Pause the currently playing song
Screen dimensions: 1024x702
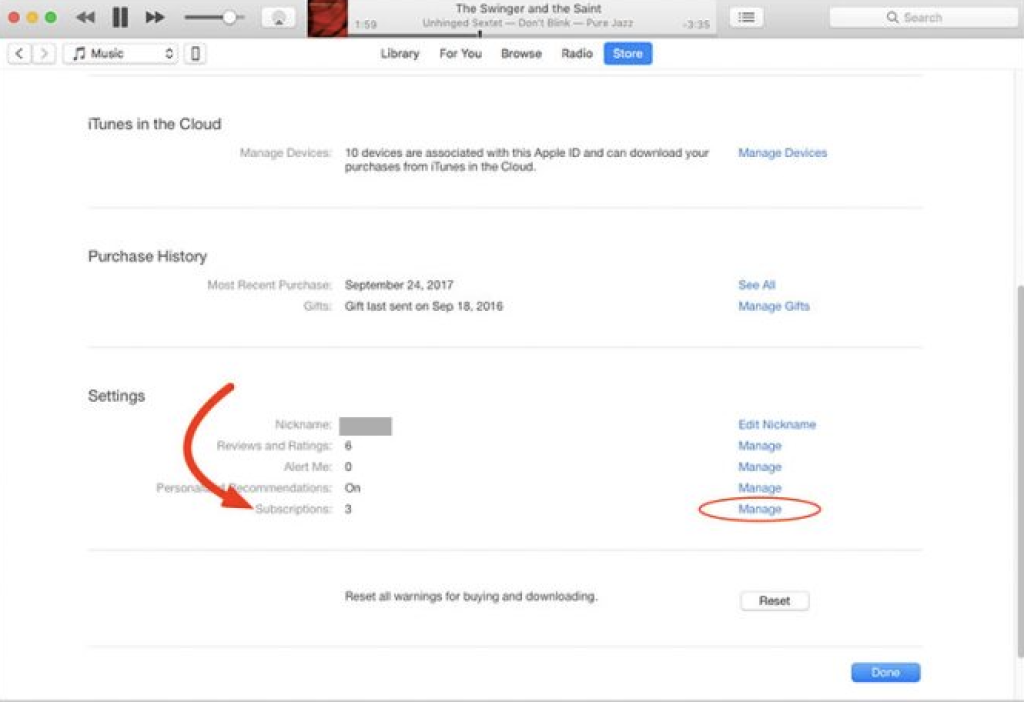tap(120, 17)
